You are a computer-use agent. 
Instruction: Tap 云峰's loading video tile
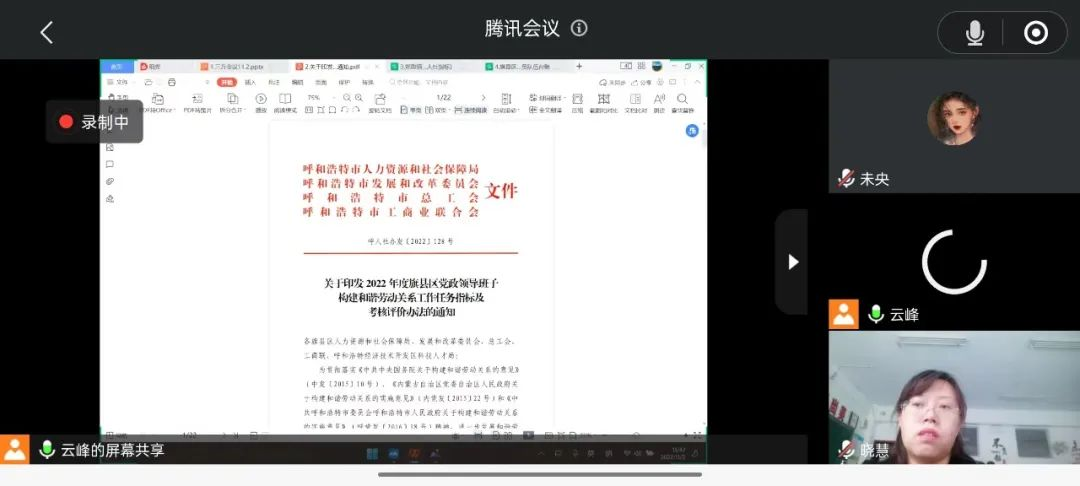(x=953, y=262)
